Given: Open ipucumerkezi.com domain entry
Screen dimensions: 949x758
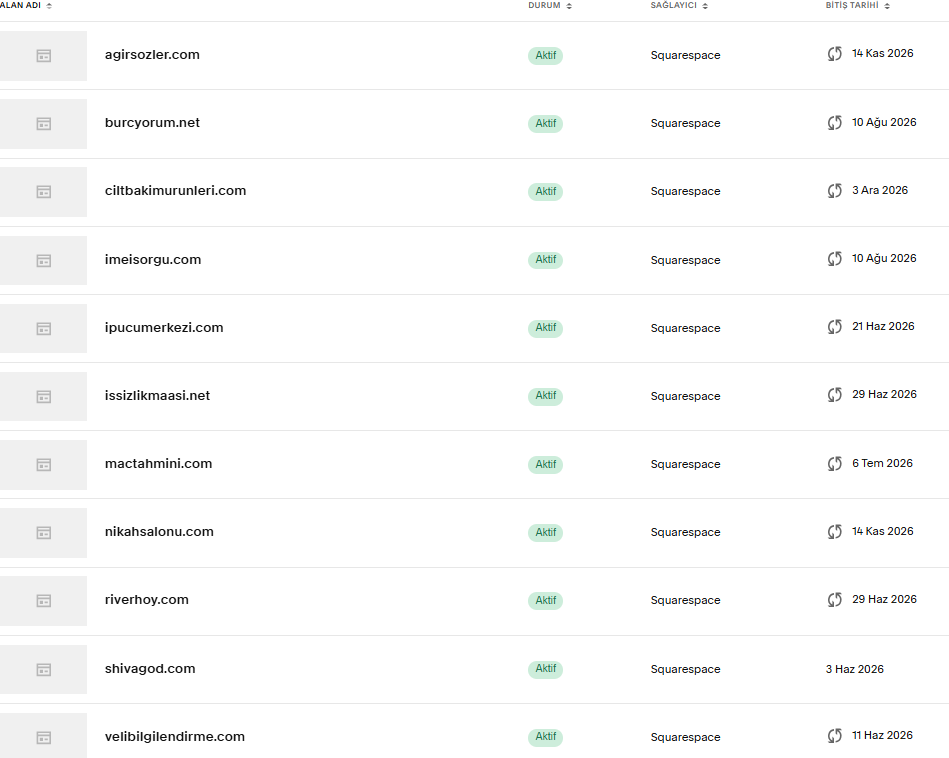Looking at the screenshot, I should (164, 328).
